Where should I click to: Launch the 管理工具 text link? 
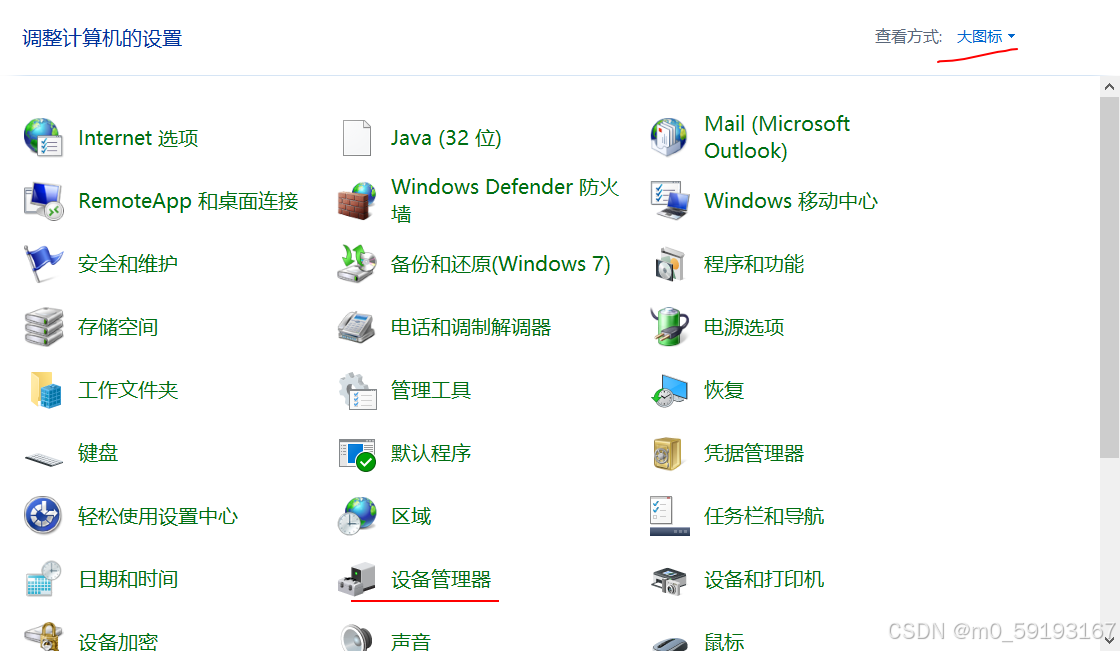click(x=431, y=390)
